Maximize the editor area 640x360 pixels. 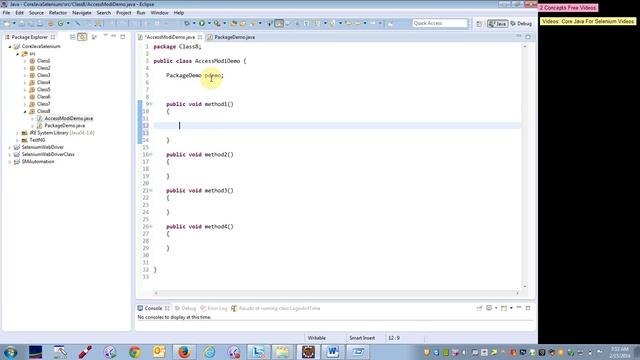coord(528,37)
